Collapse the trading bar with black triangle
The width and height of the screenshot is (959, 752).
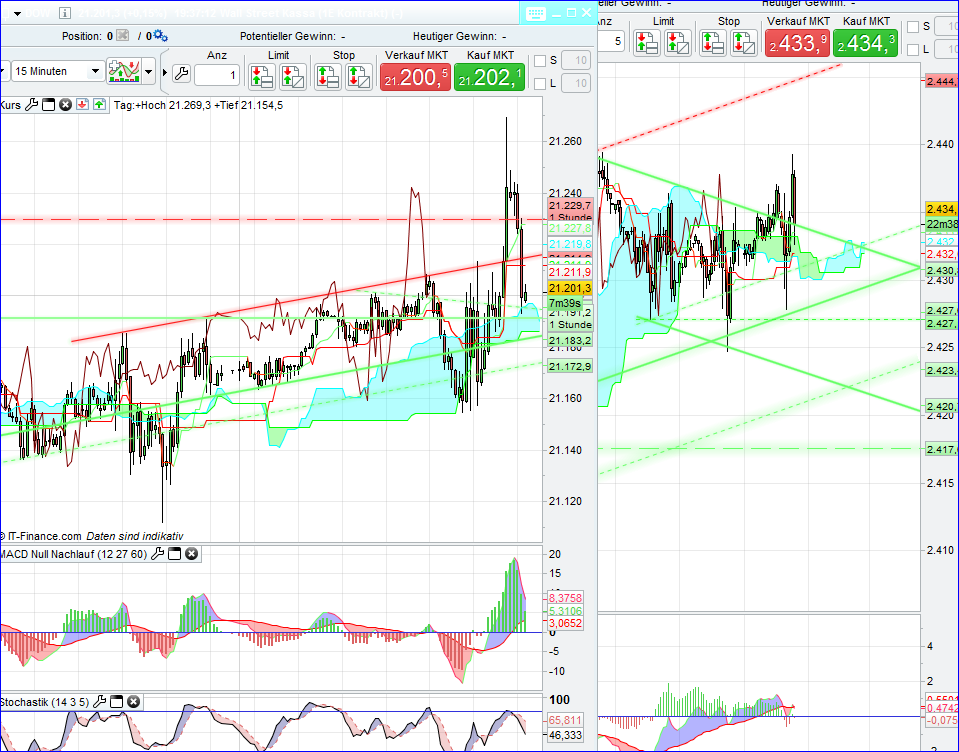[x=165, y=73]
